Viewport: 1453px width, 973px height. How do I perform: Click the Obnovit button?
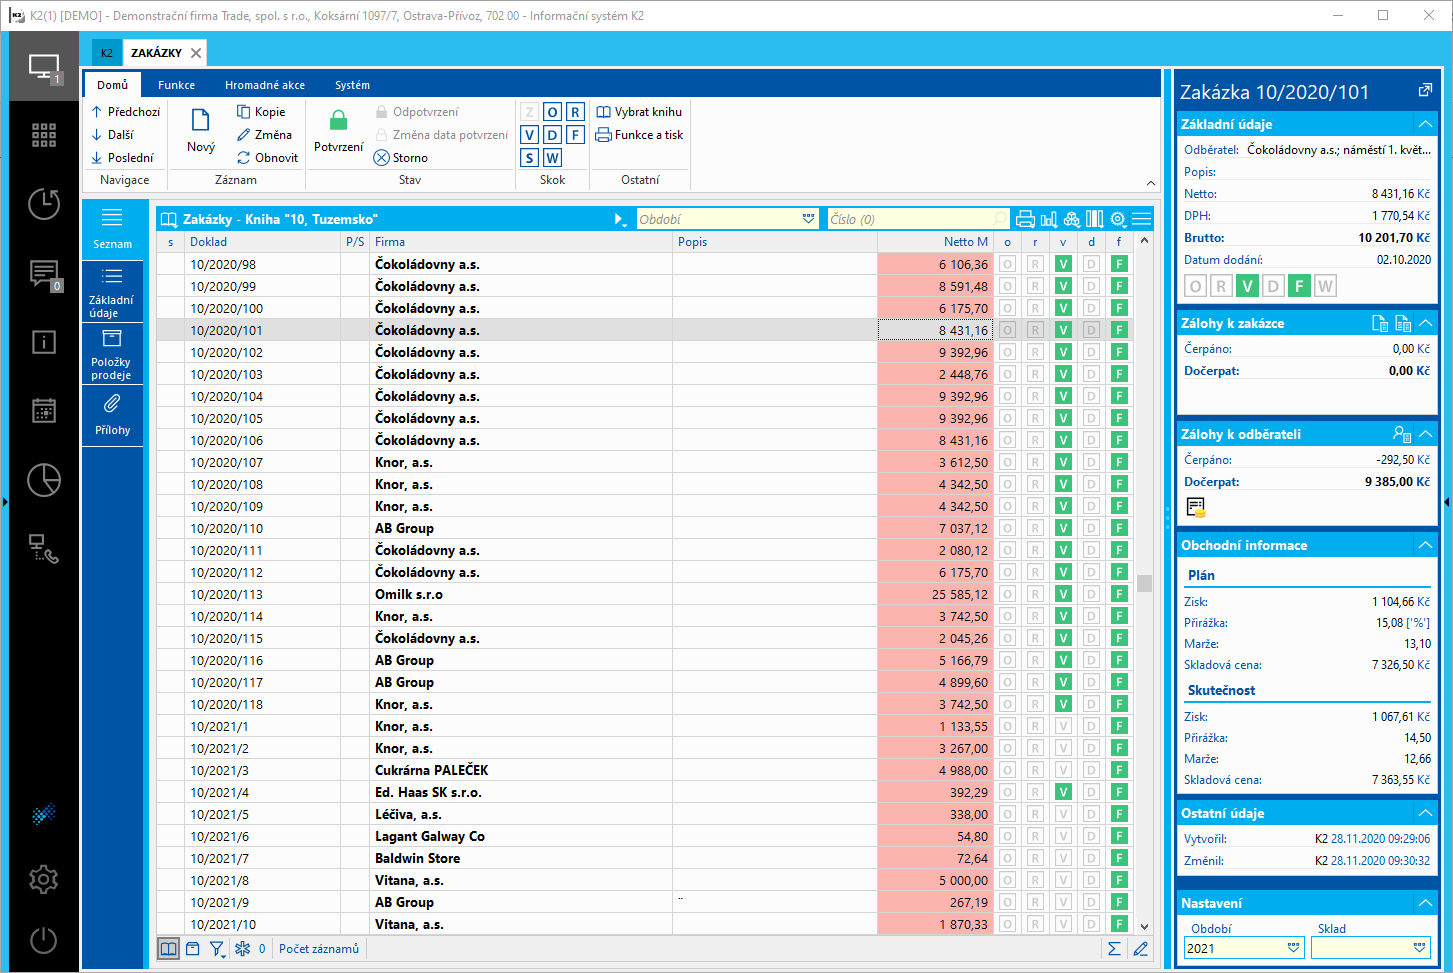point(267,158)
